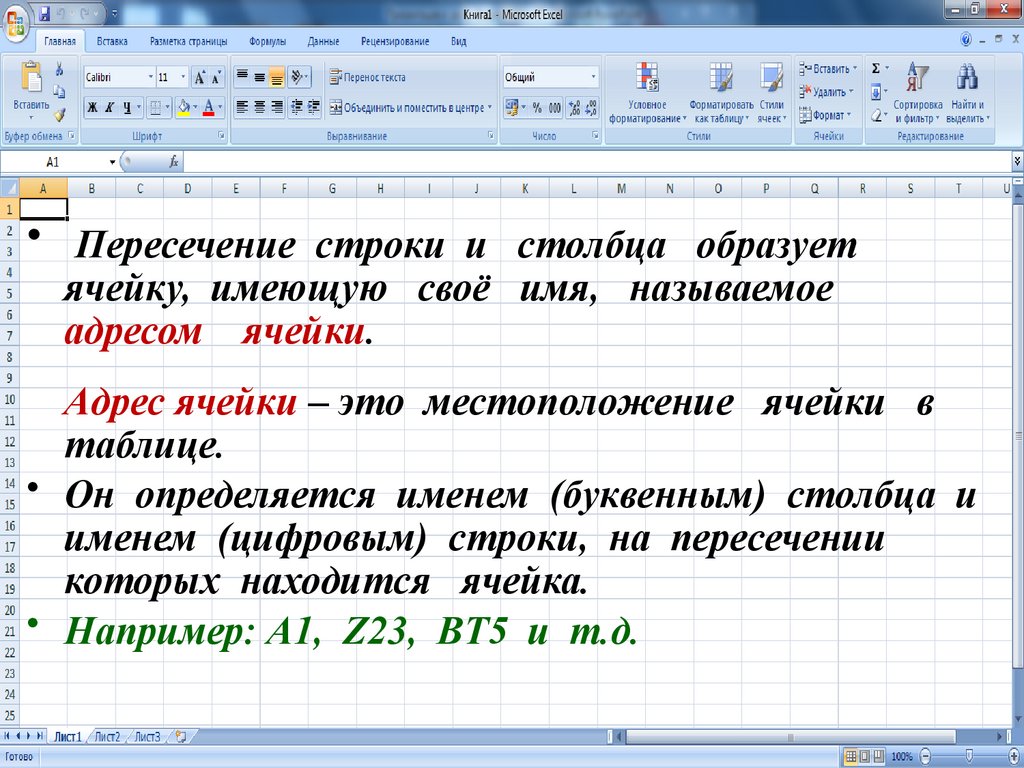Toggle center text horizontally
The height and width of the screenshot is (768, 1024).
pos(259,107)
